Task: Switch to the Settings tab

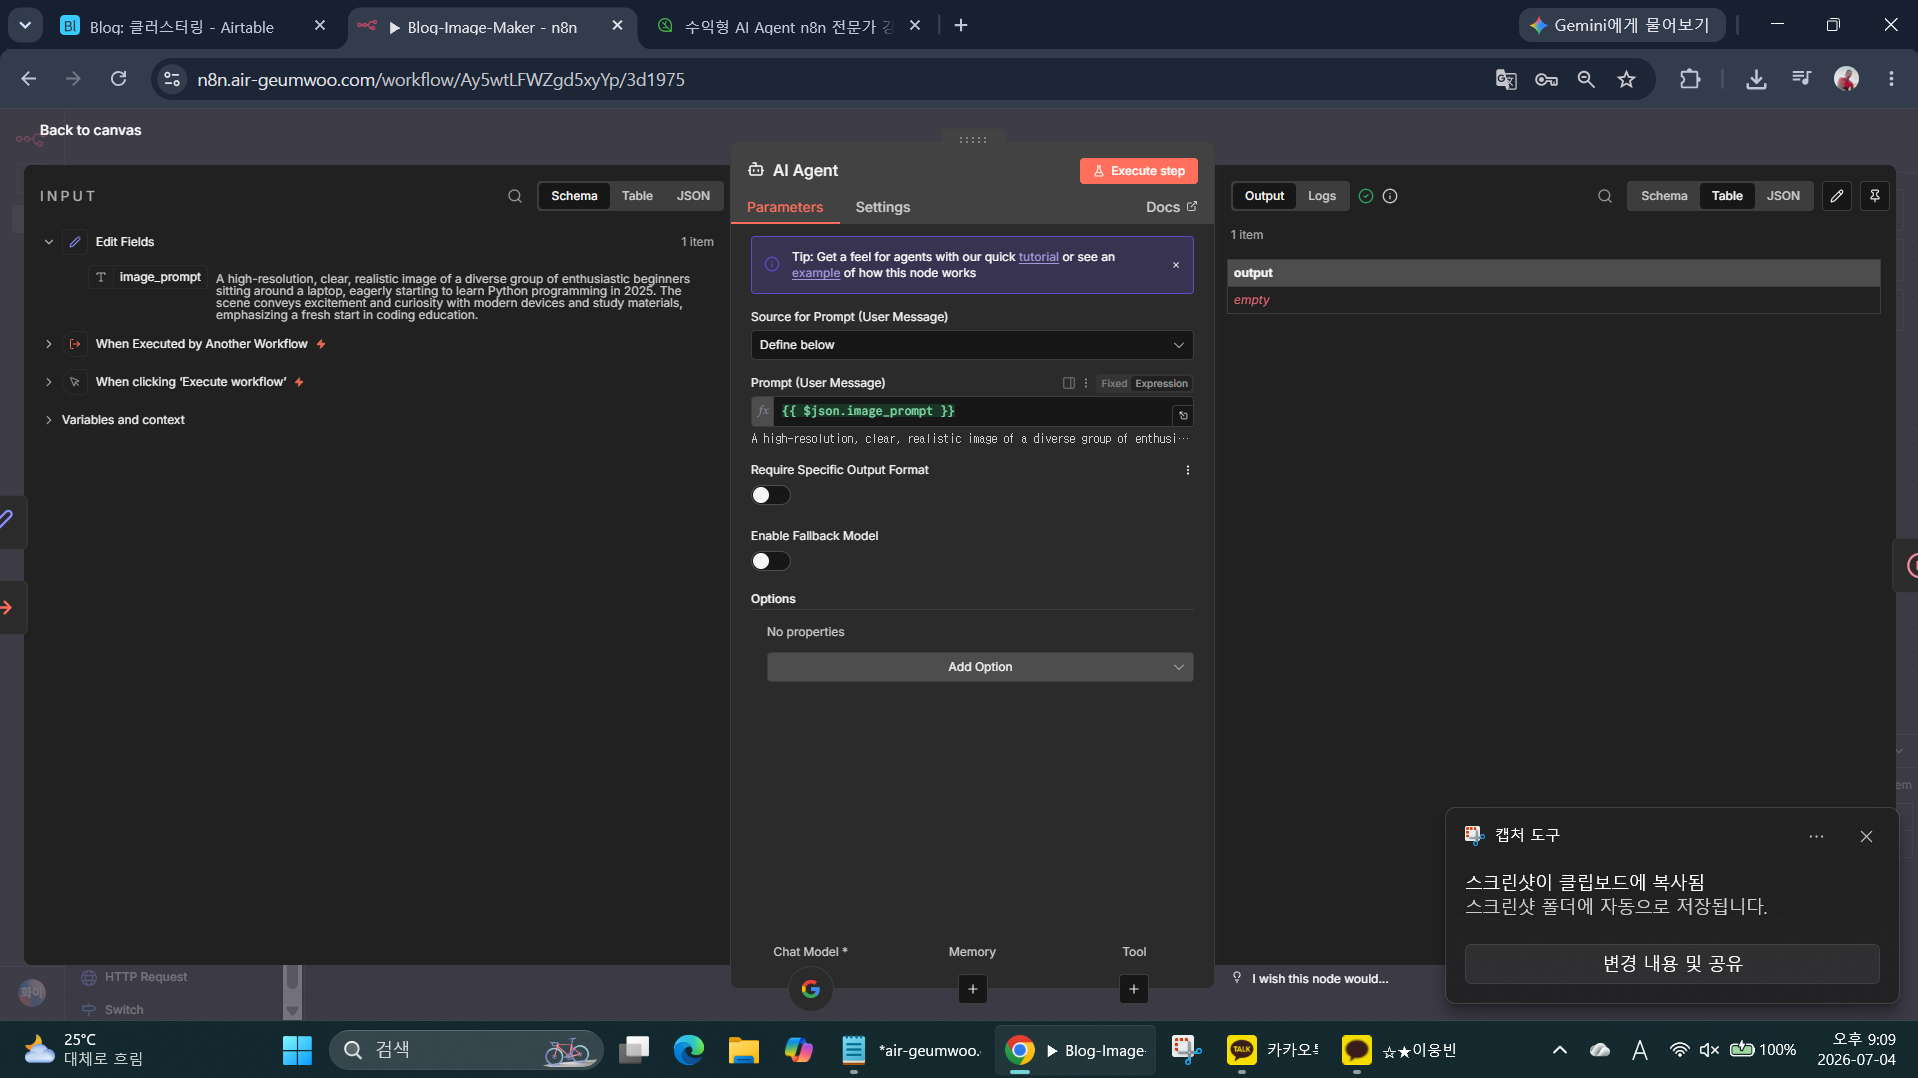Action: point(882,207)
